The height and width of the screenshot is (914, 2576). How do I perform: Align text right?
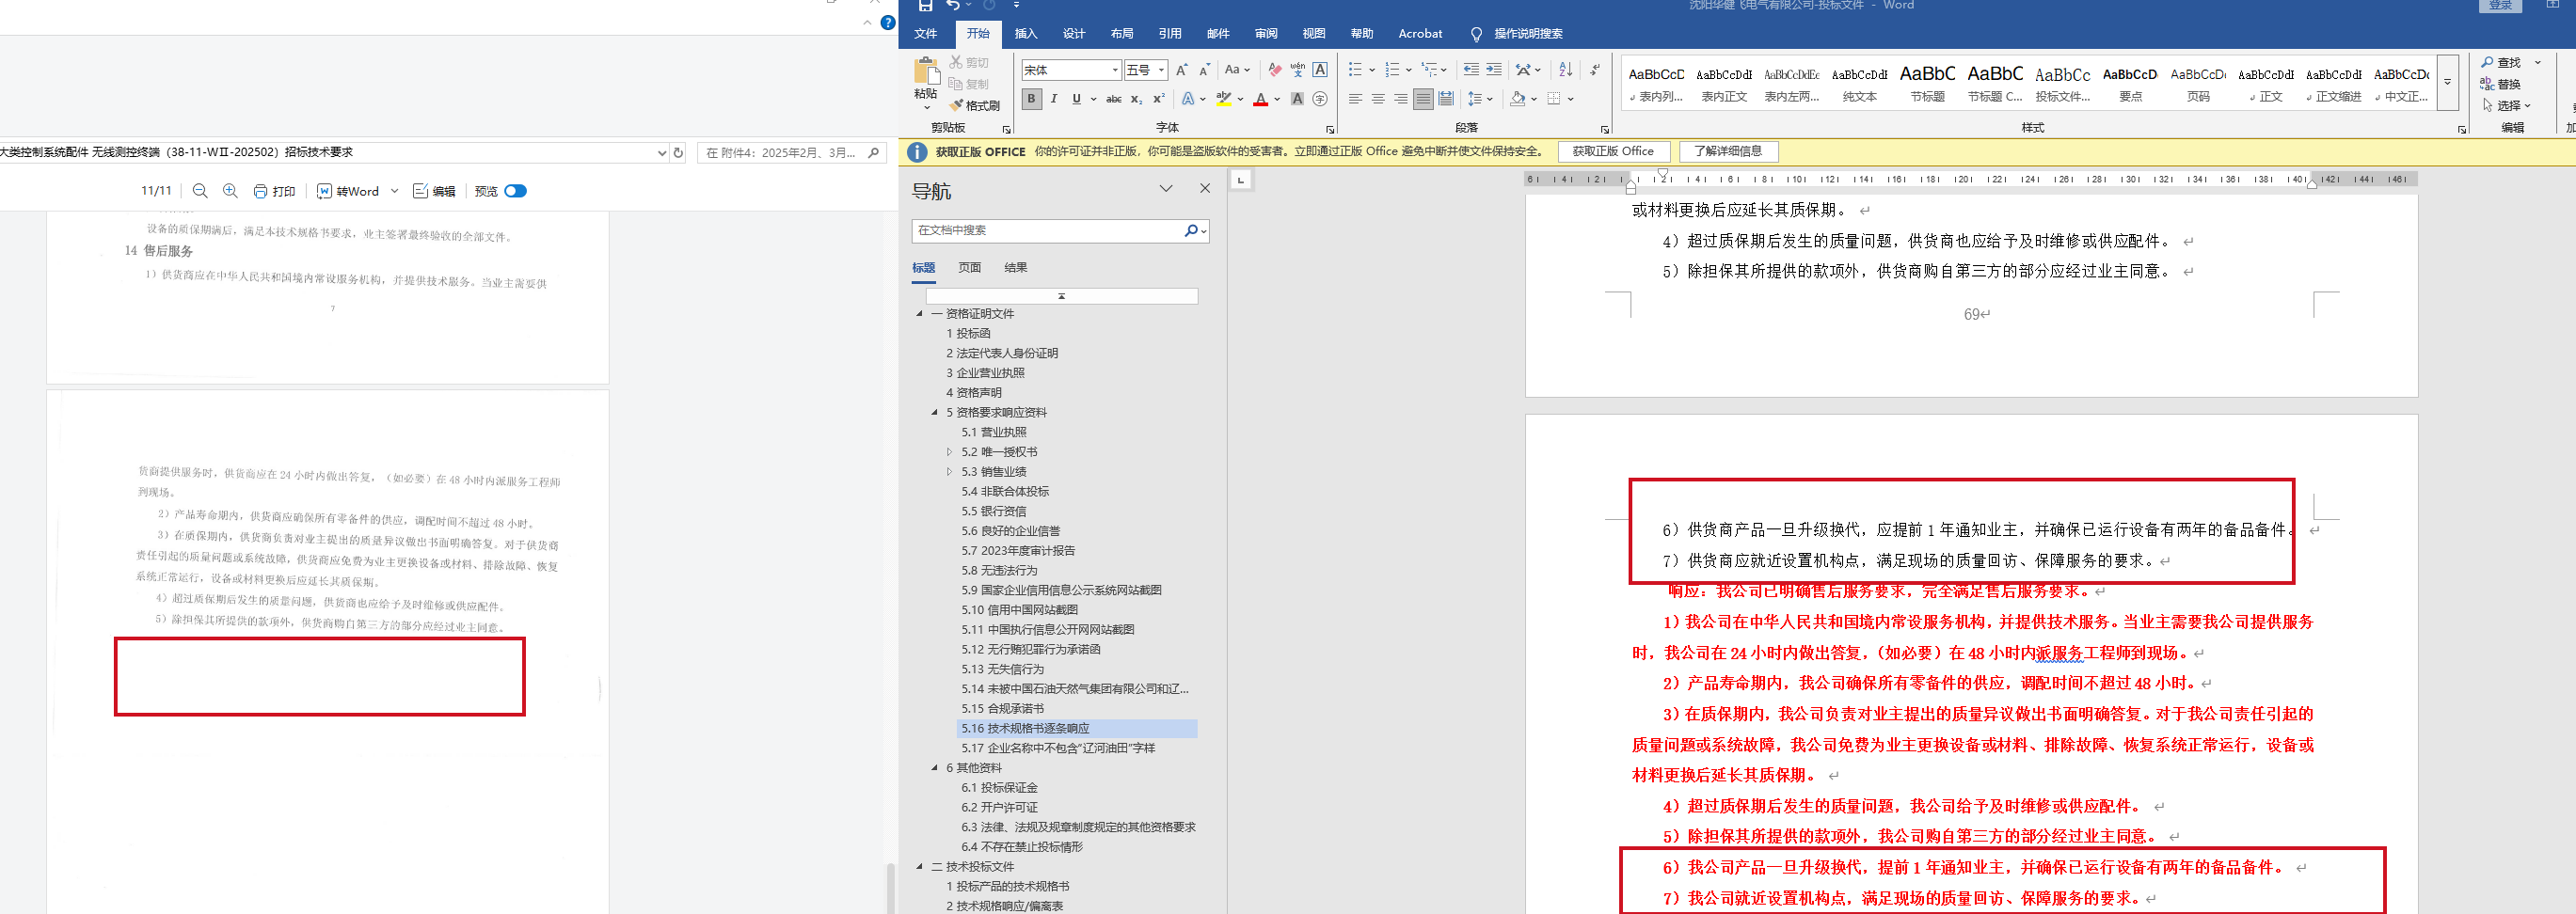(x=1400, y=99)
